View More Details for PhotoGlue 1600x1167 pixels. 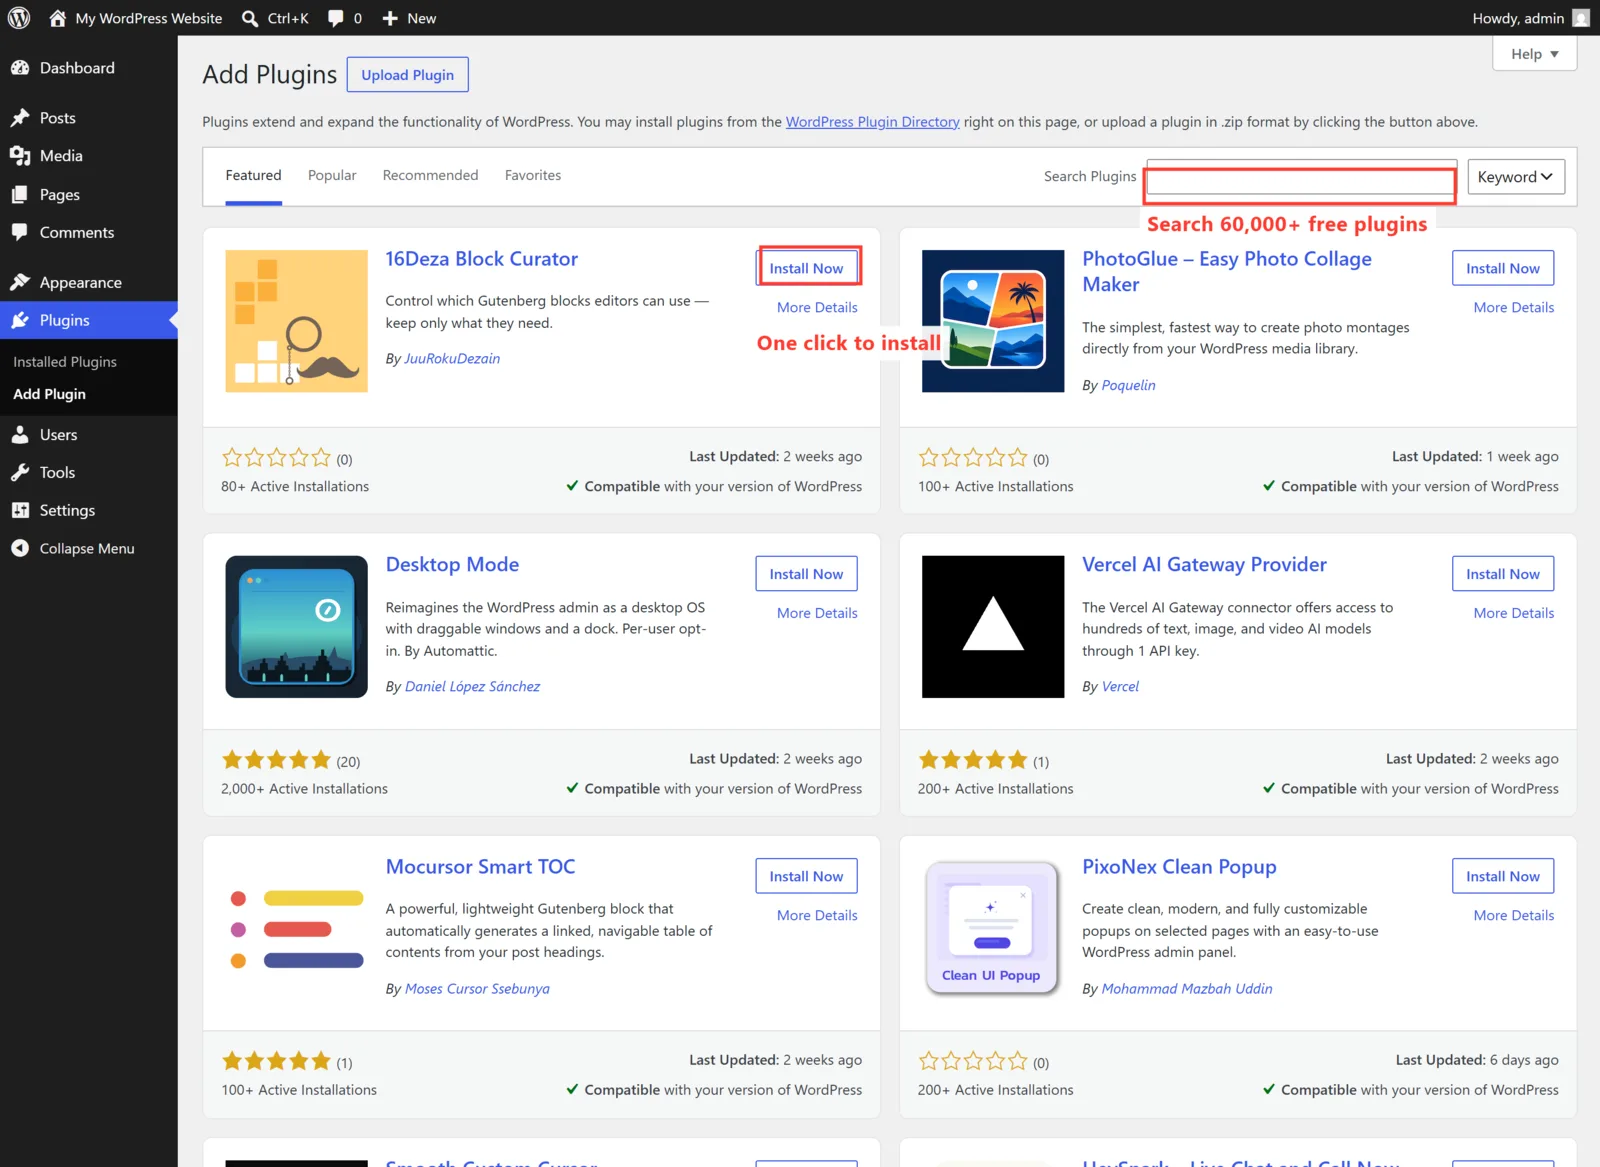[x=1514, y=308]
